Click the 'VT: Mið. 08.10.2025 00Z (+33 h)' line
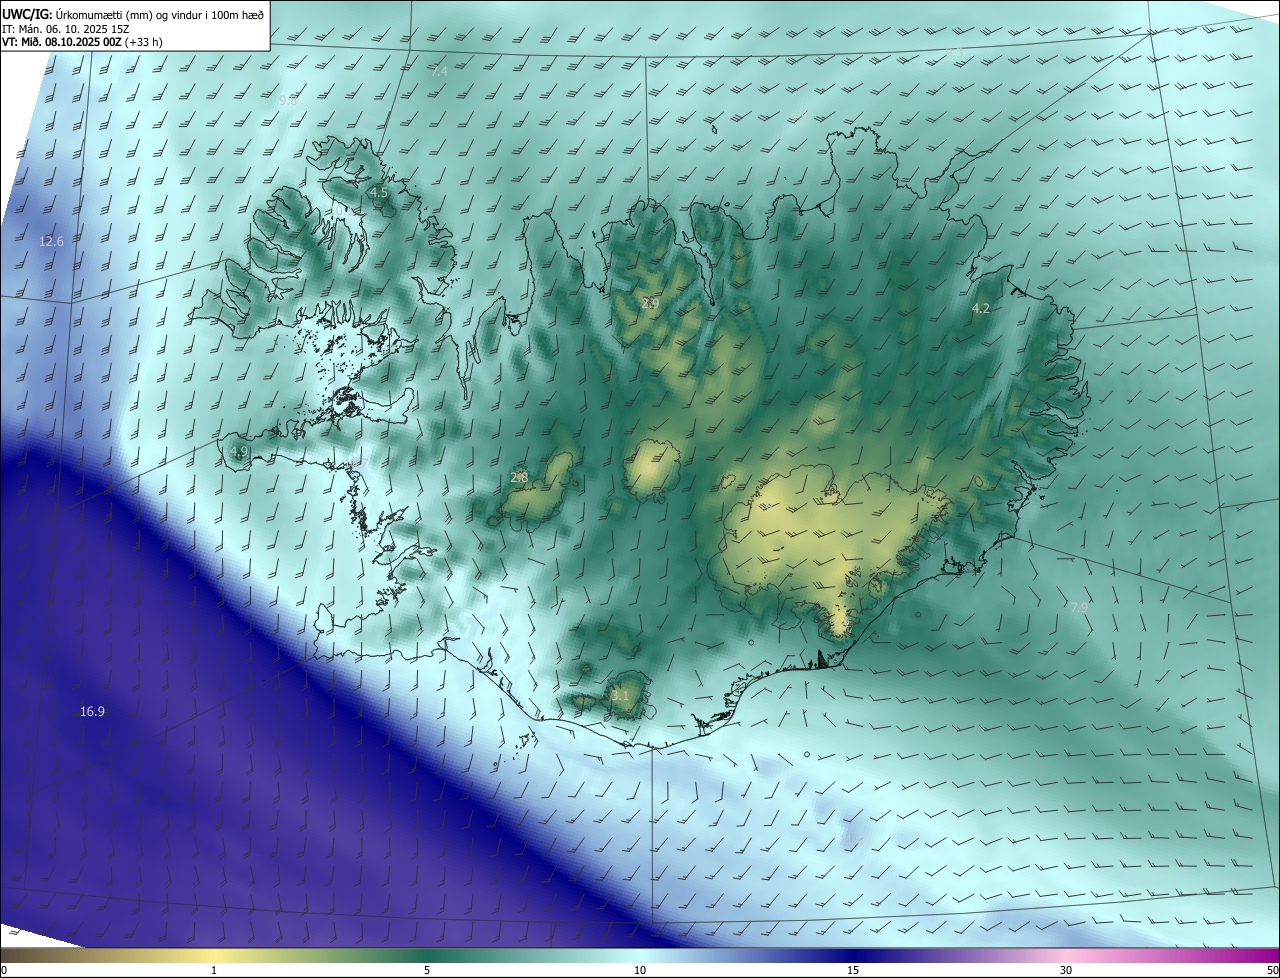The image size is (1280, 978). (82, 43)
